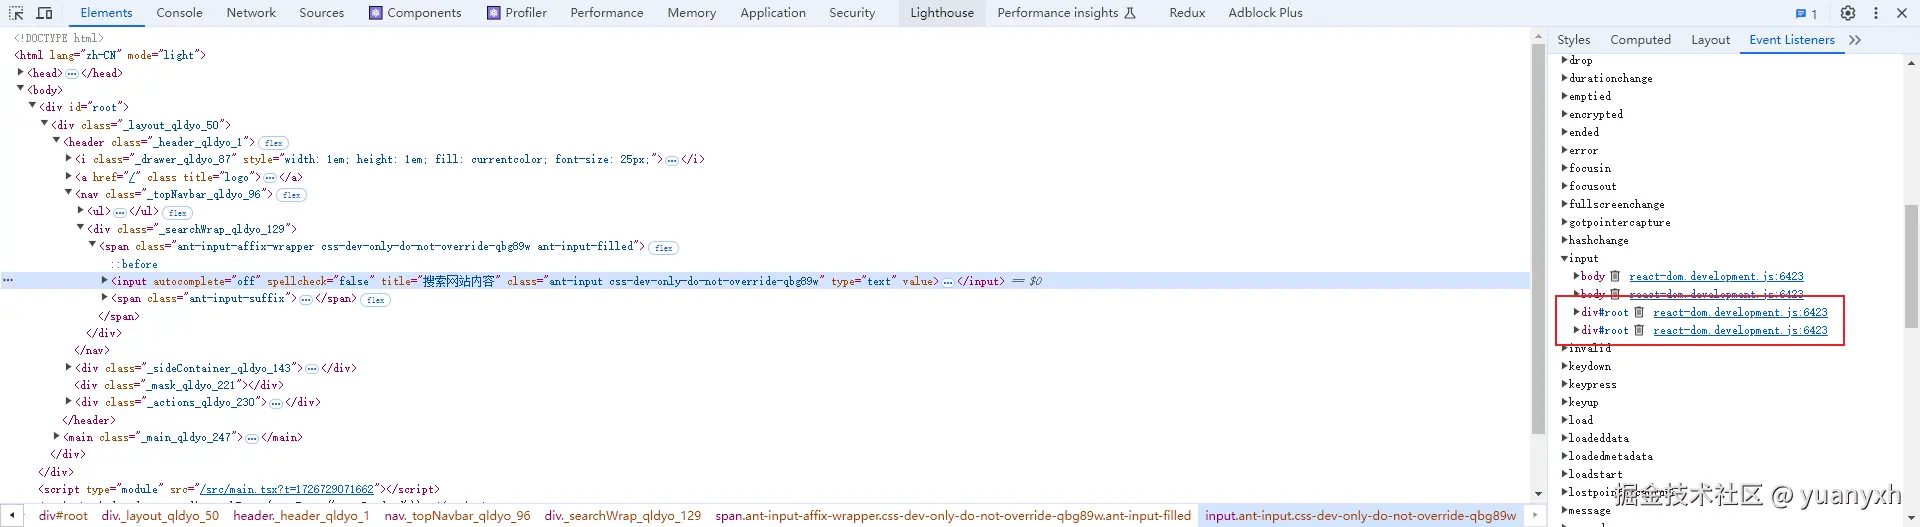
Task: Open the Performance insights tab
Action: (1066, 13)
